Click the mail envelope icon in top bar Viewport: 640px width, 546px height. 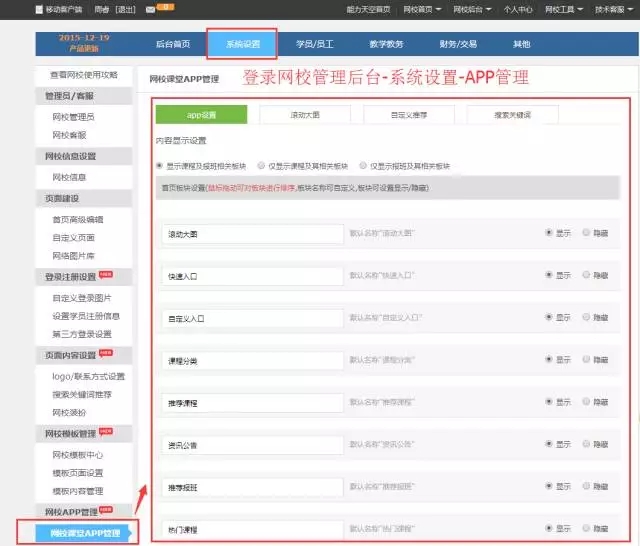(149, 9)
